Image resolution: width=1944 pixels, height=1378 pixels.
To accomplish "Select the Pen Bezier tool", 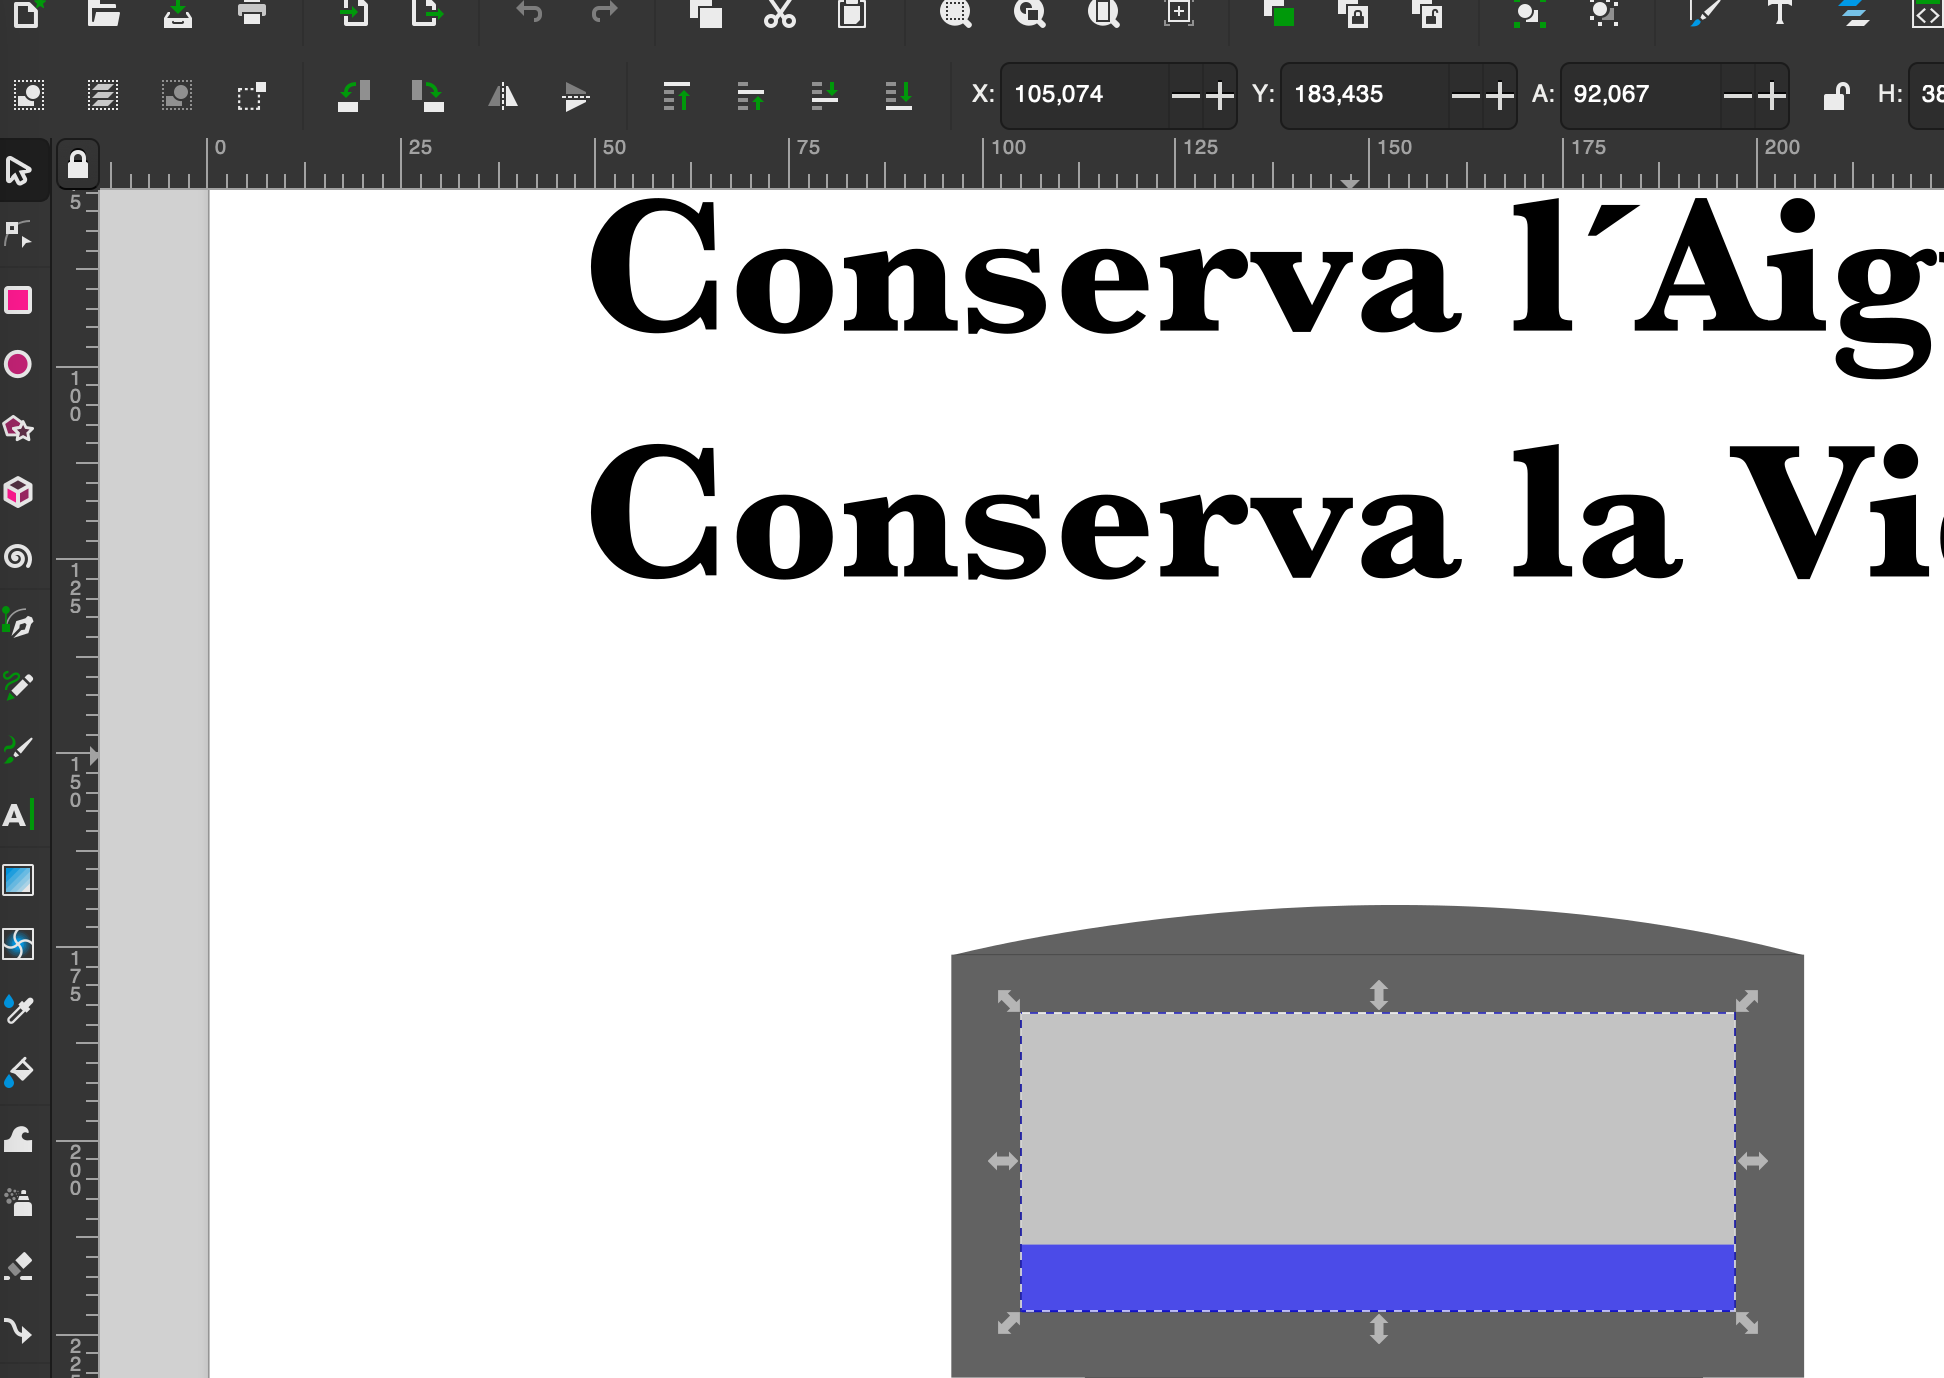I will click(x=19, y=622).
